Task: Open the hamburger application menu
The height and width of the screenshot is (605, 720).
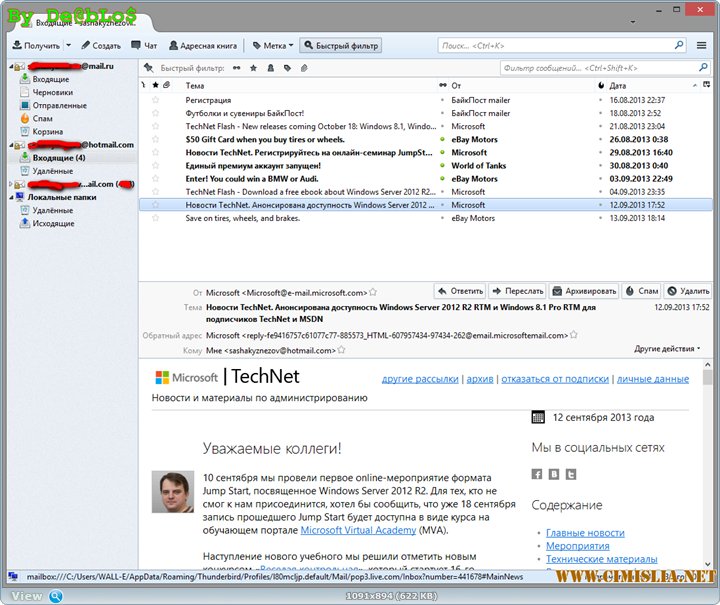Action: 703,46
